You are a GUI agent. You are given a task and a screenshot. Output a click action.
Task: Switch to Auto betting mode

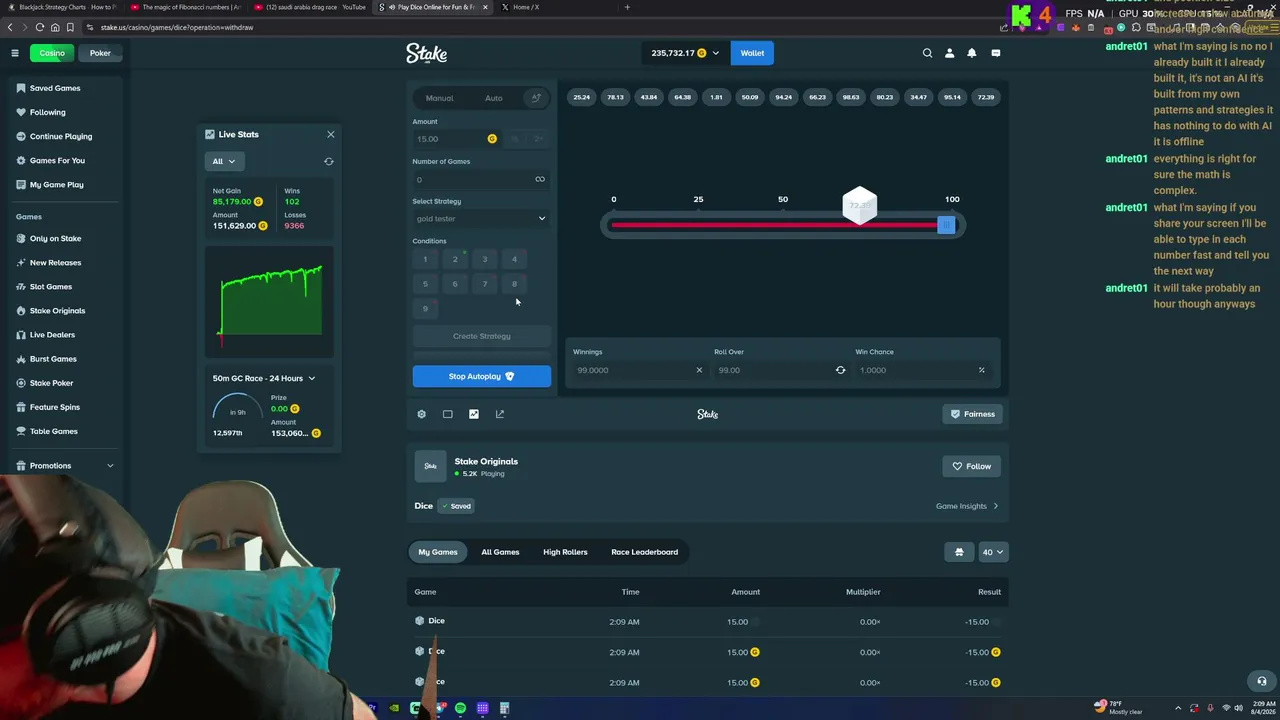click(x=494, y=98)
